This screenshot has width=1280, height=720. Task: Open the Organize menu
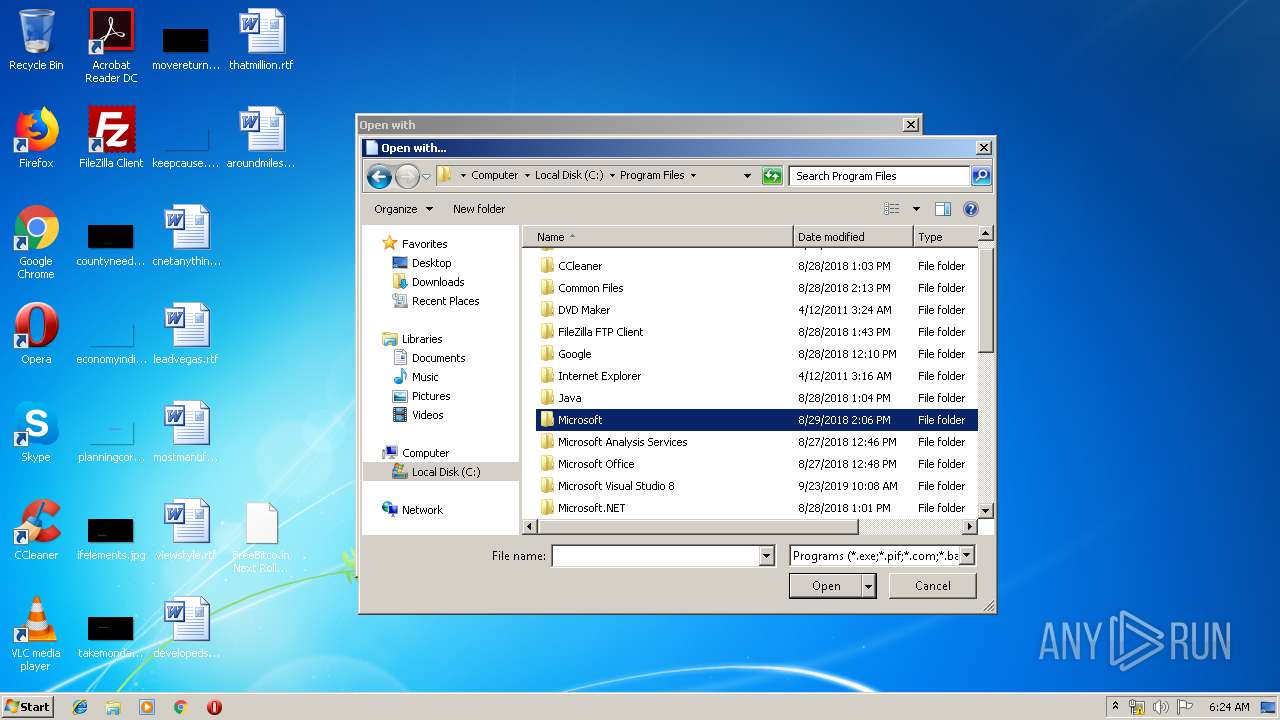(x=403, y=209)
